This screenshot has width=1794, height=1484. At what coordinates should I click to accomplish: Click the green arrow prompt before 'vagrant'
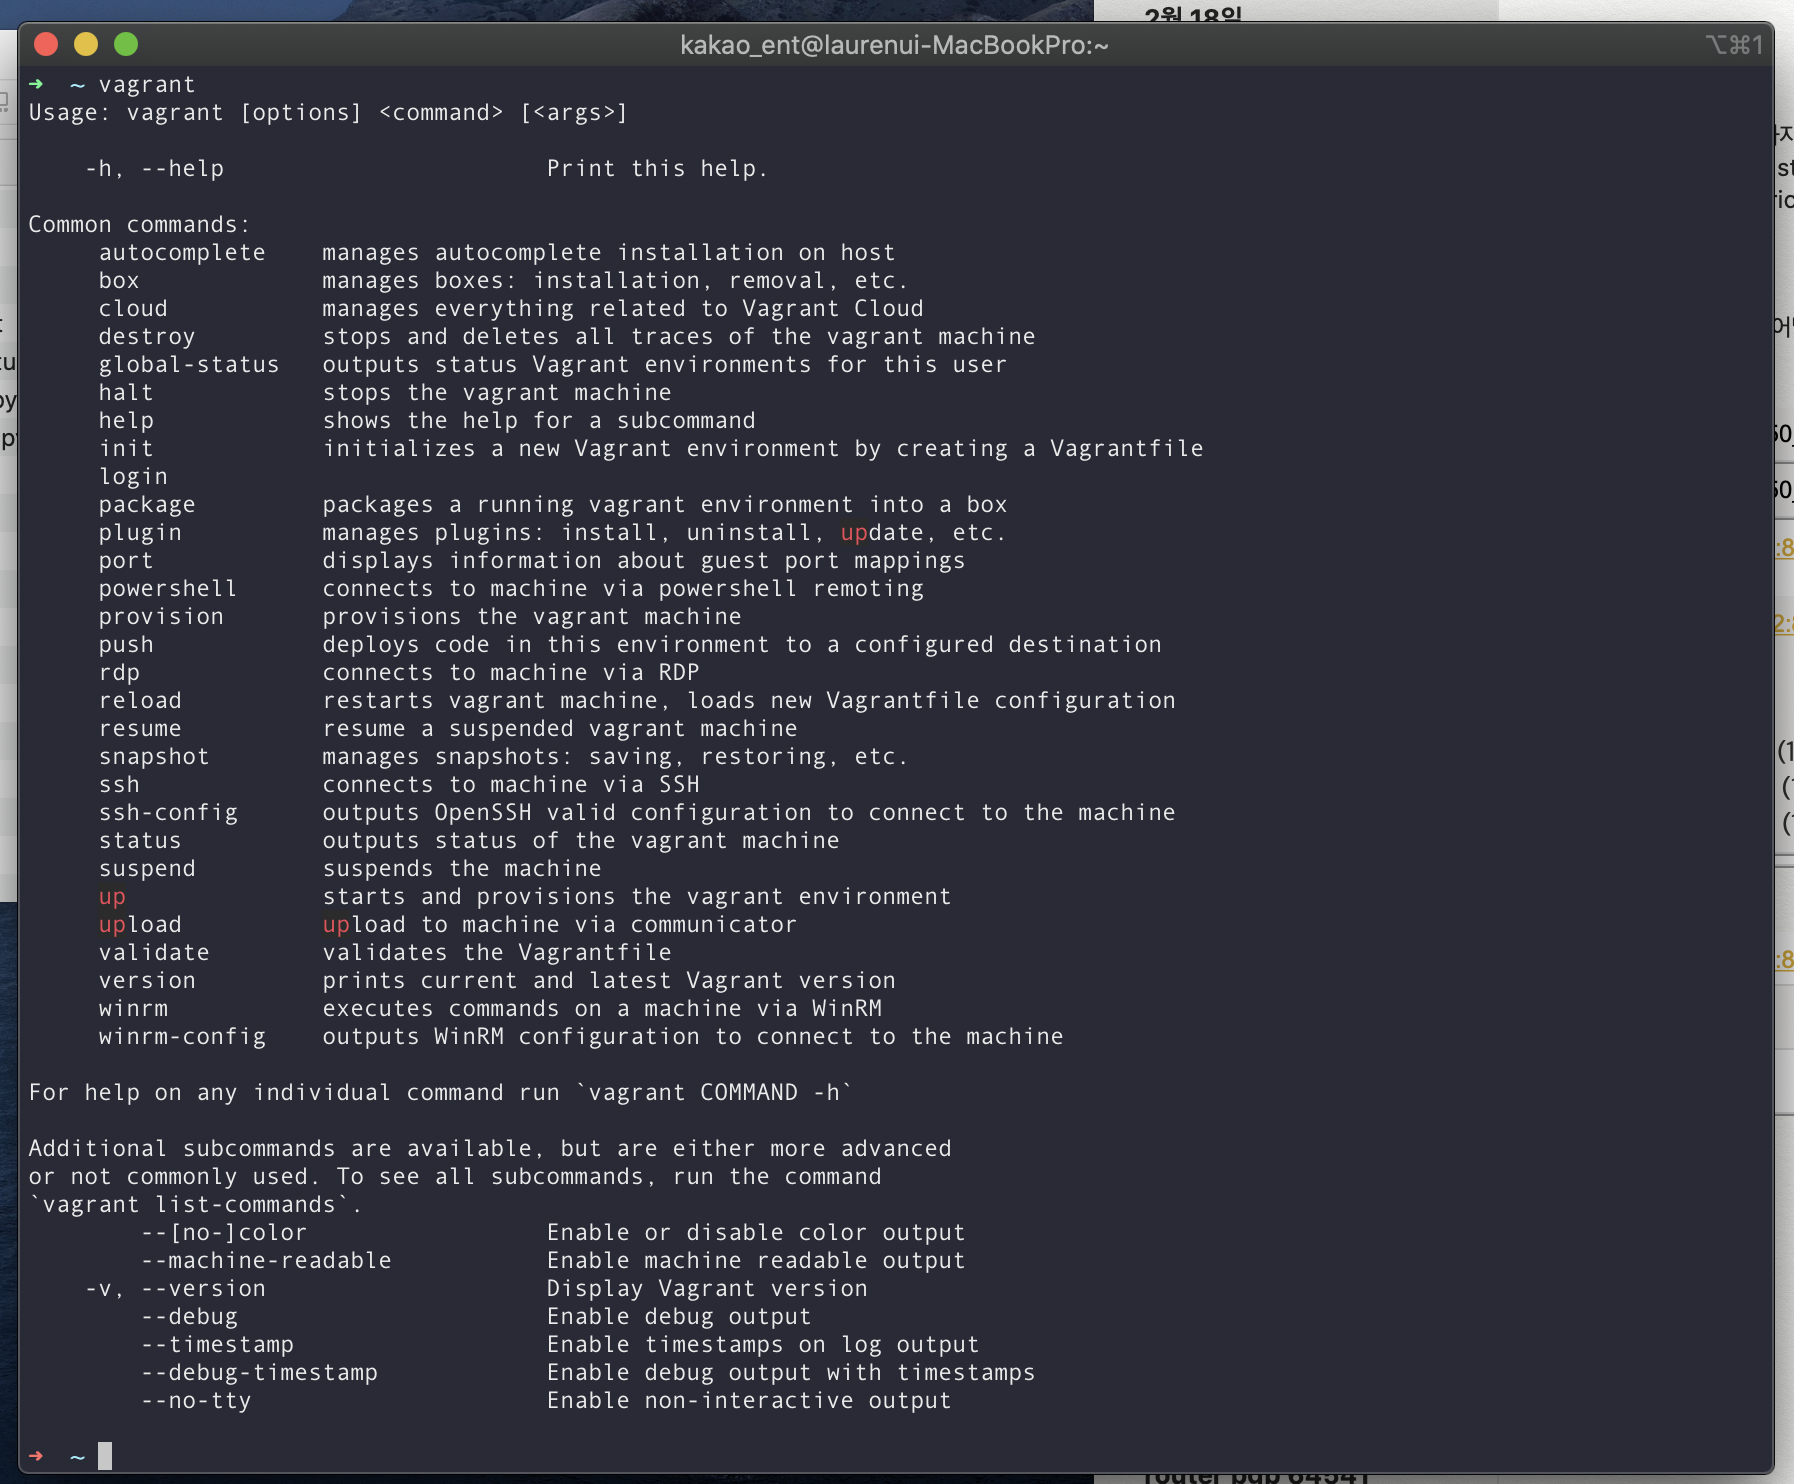[36, 84]
